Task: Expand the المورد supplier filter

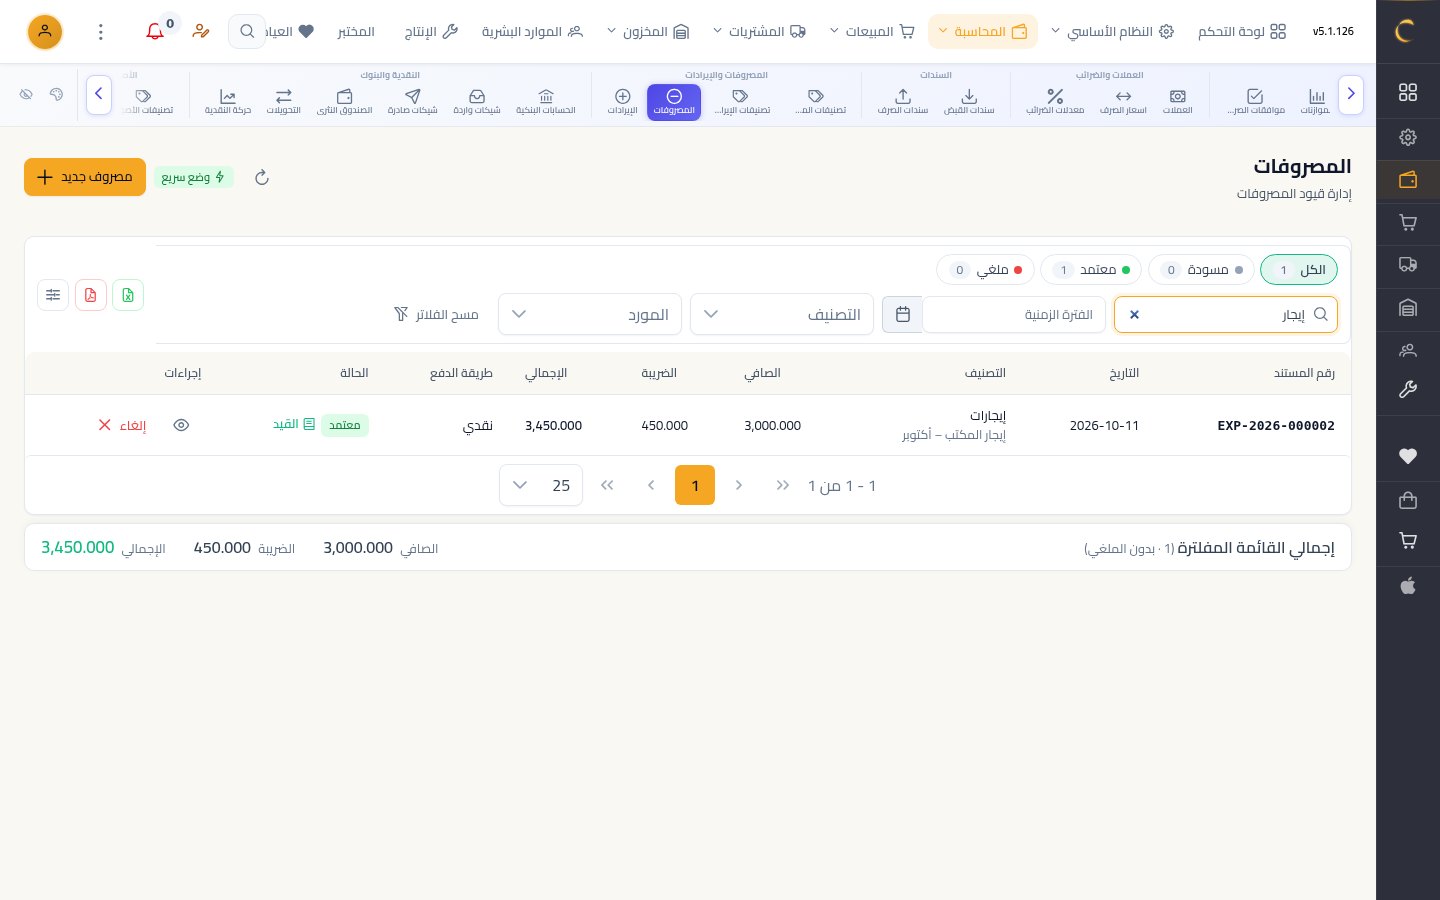Action: tap(590, 314)
